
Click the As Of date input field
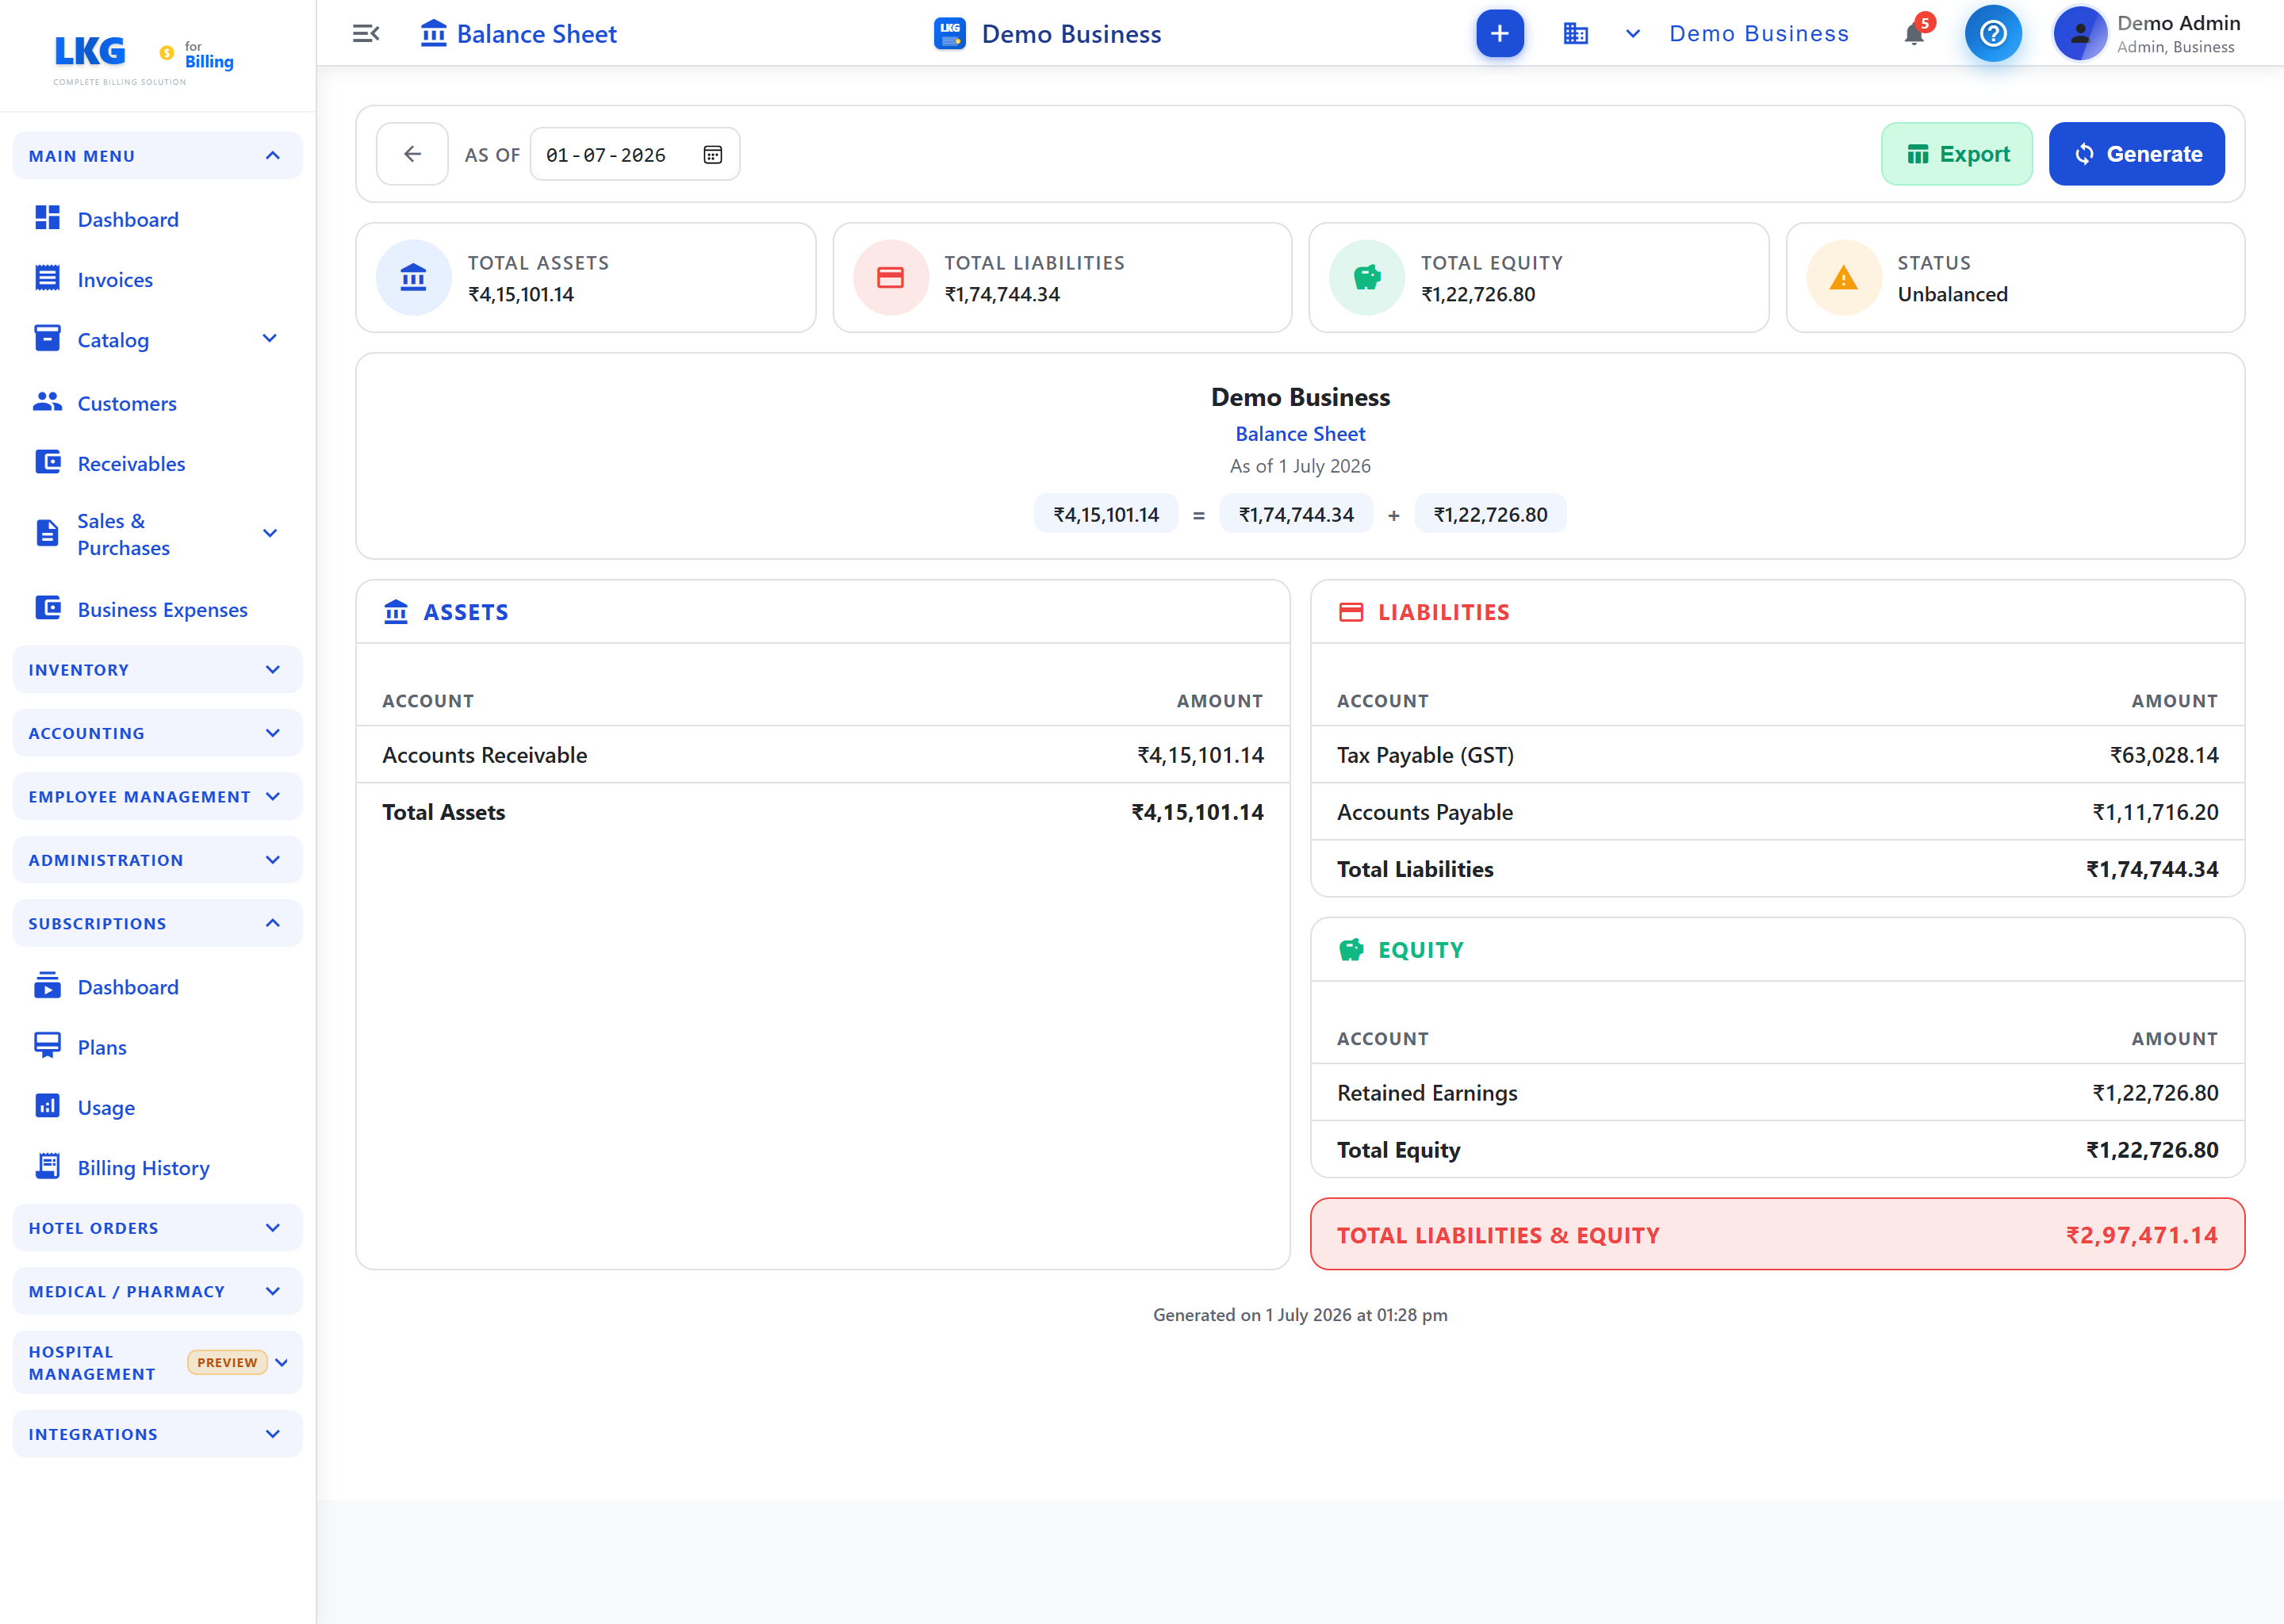(x=635, y=155)
